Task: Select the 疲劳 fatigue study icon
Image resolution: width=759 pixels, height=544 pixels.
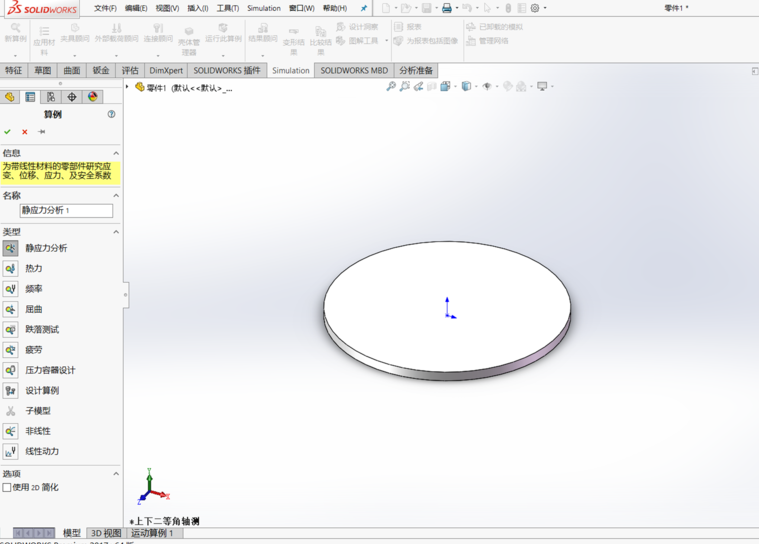Action: pos(10,350)
